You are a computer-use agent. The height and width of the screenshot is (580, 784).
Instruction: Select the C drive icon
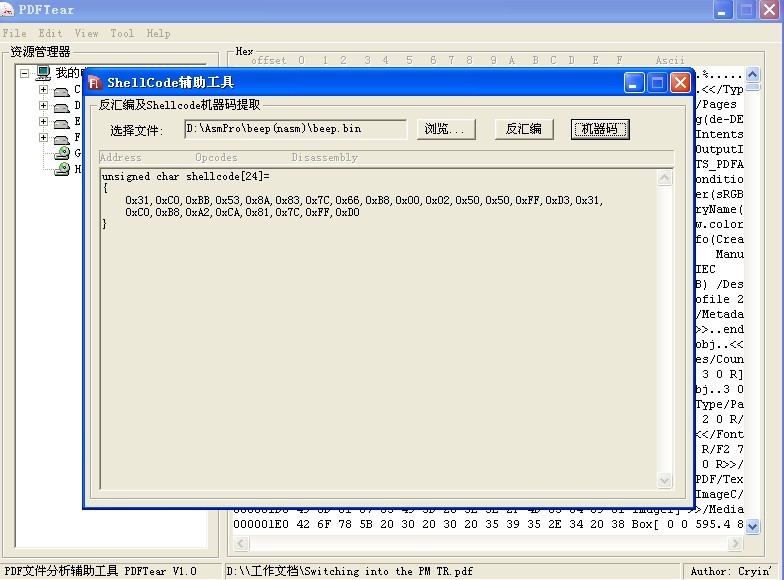61,91
